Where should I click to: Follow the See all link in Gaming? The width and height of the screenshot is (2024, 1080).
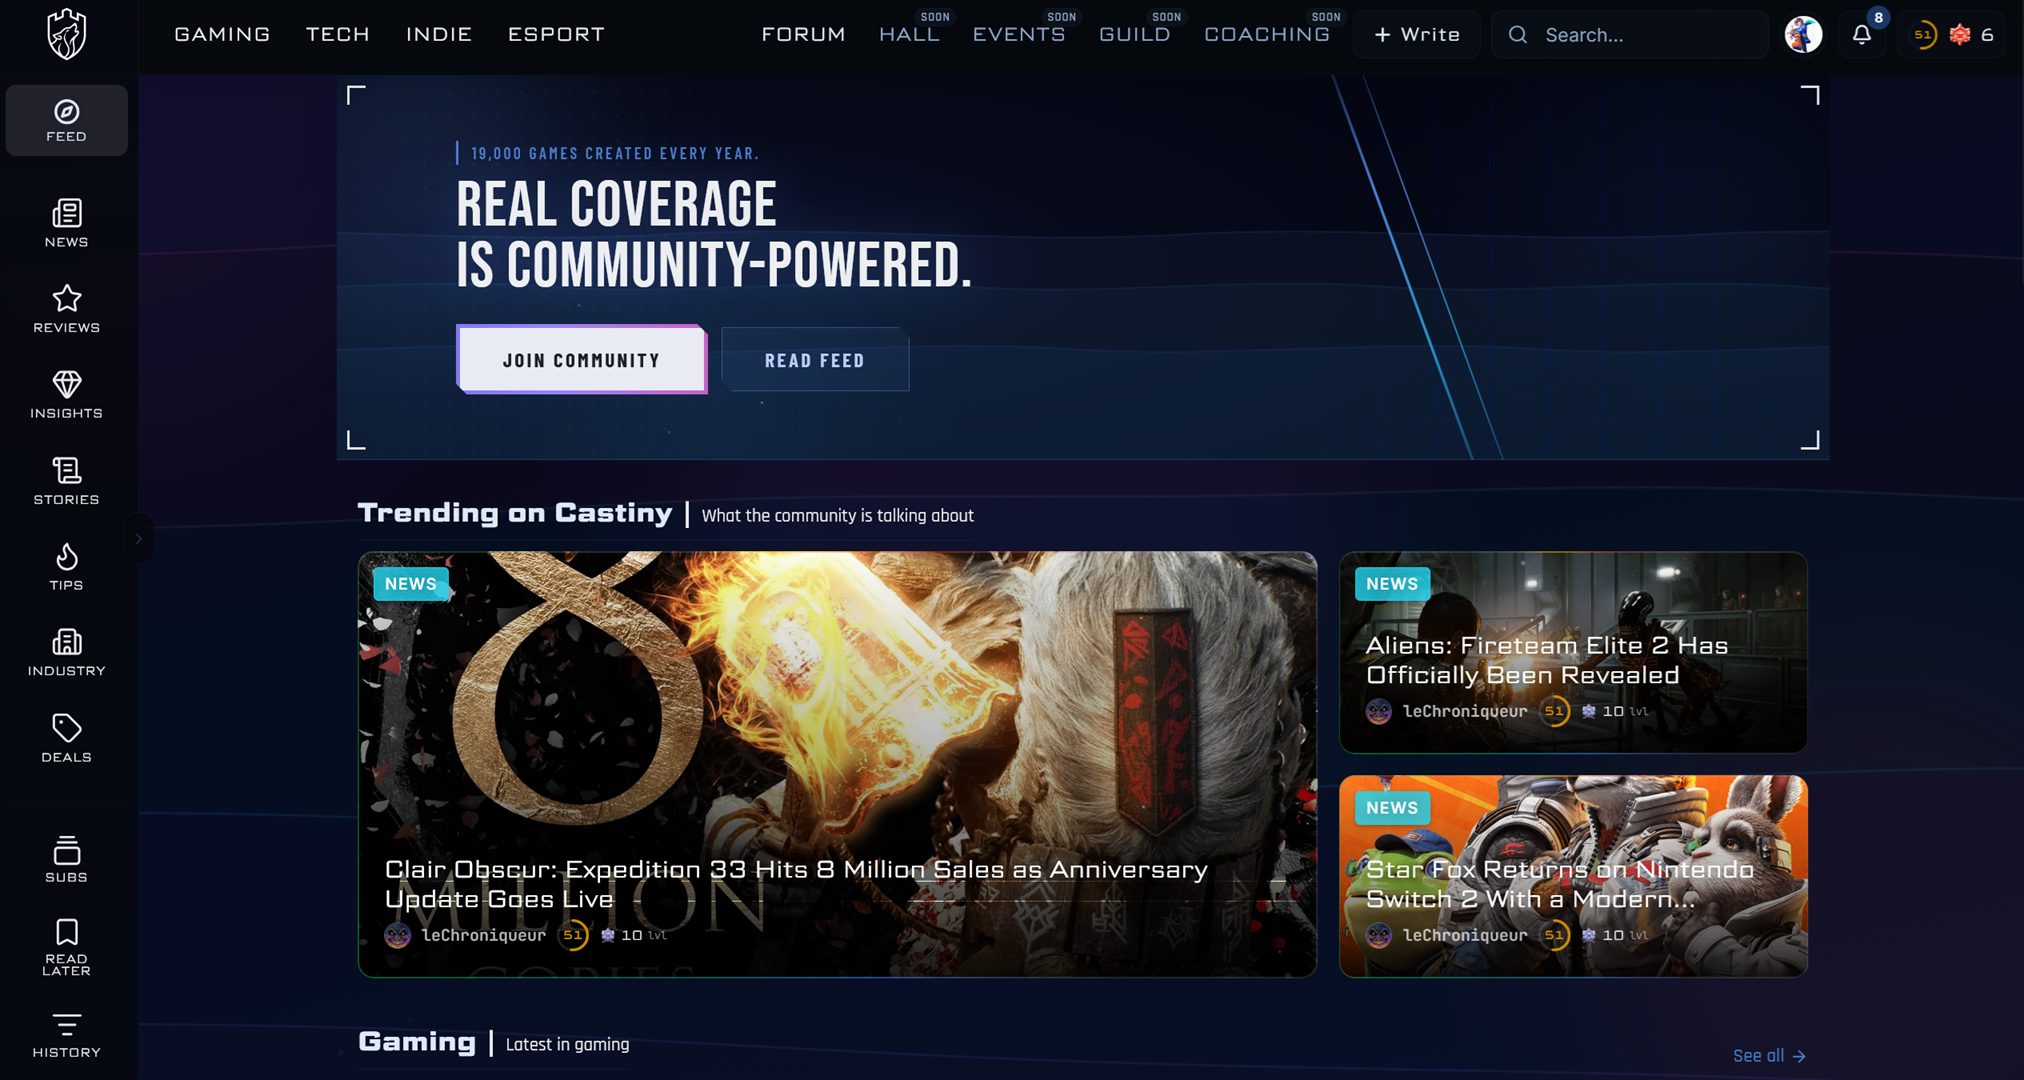1769,1056
